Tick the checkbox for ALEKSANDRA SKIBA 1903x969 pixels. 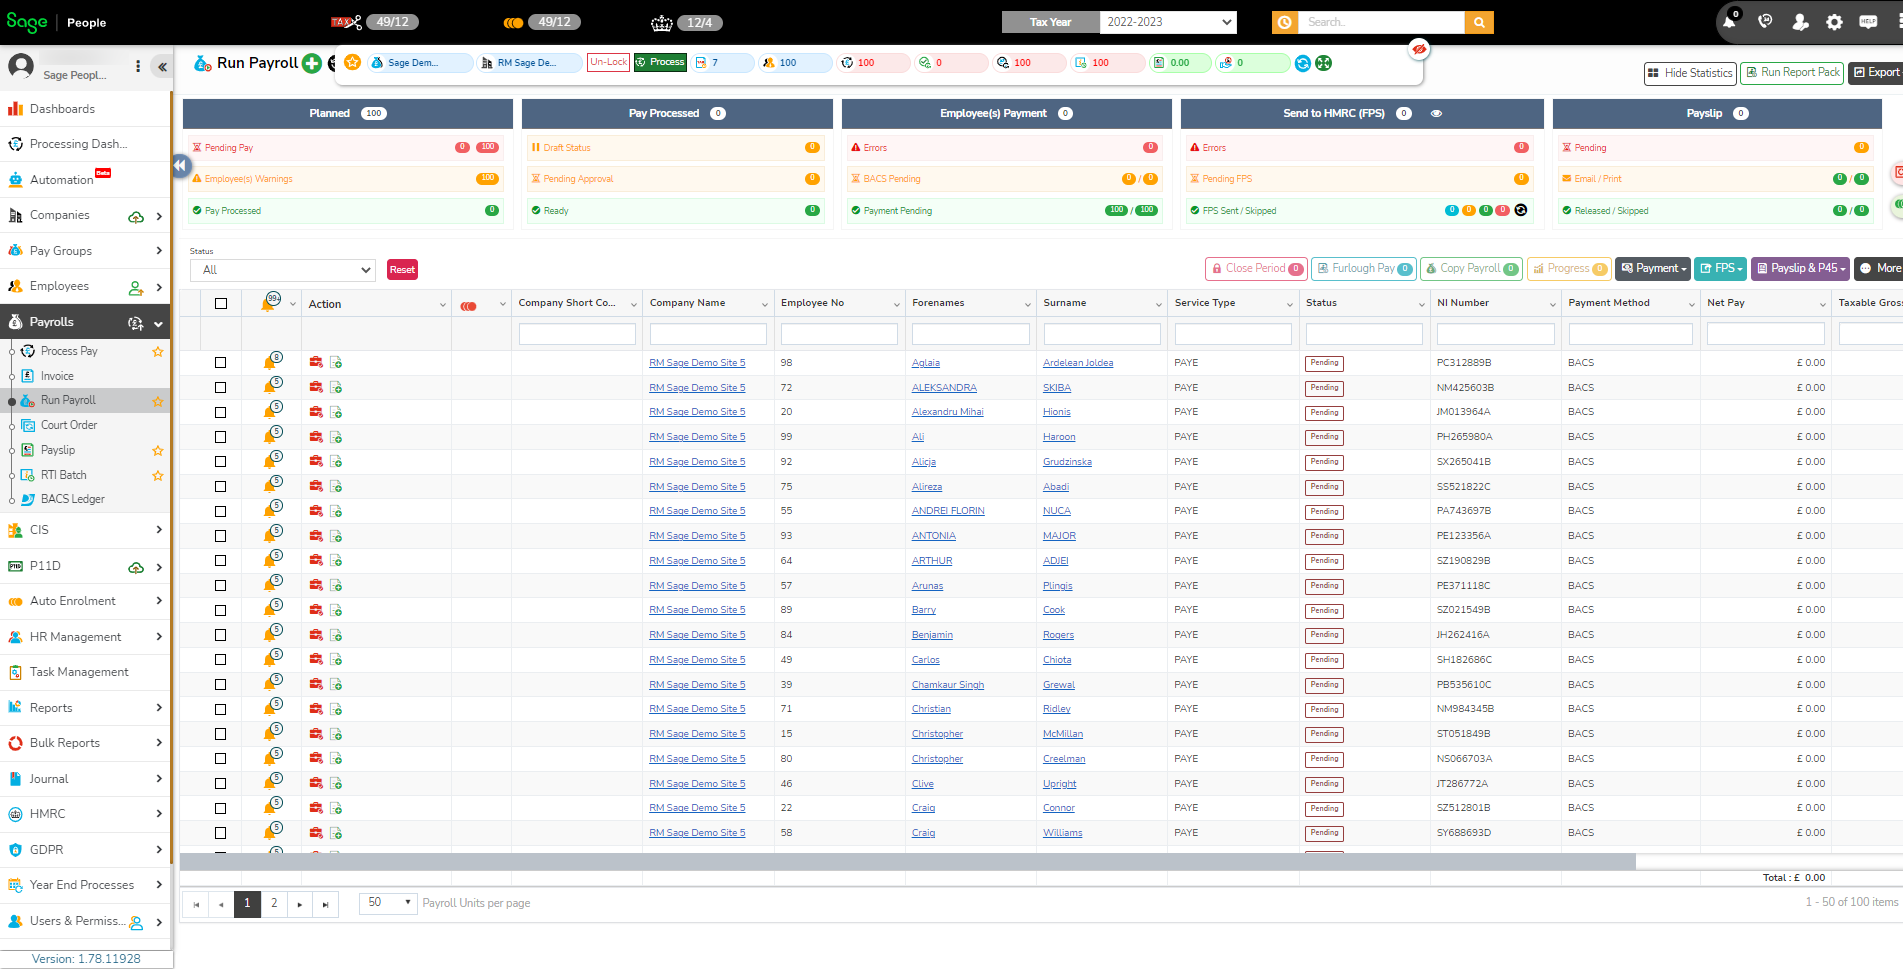220,387
